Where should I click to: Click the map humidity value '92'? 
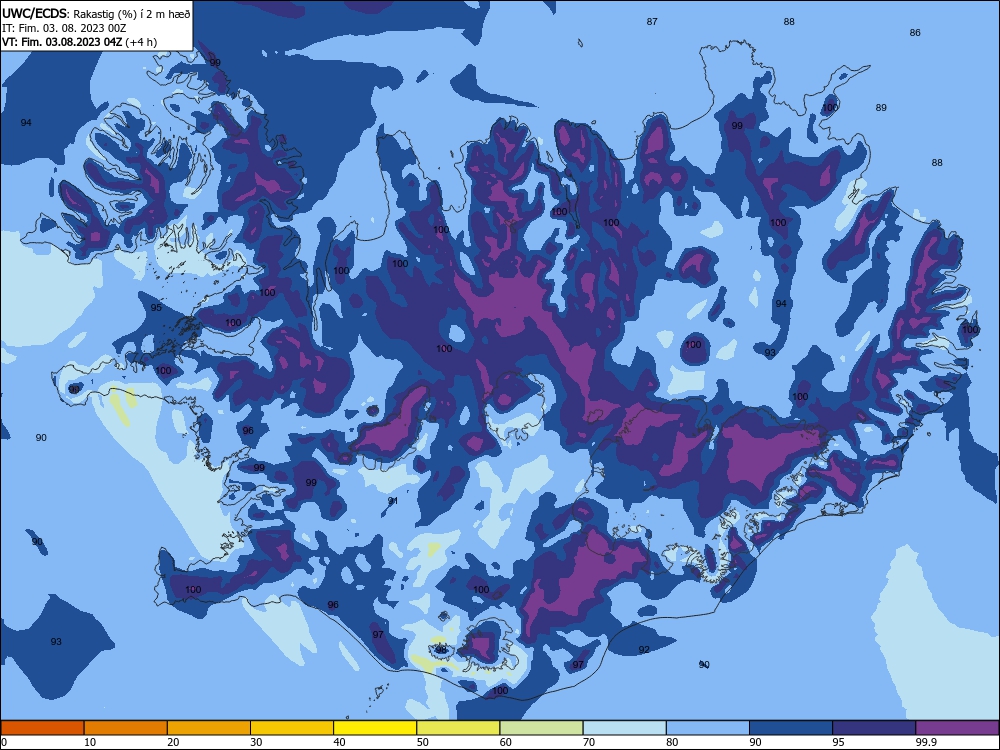click(x=644, y=650)
